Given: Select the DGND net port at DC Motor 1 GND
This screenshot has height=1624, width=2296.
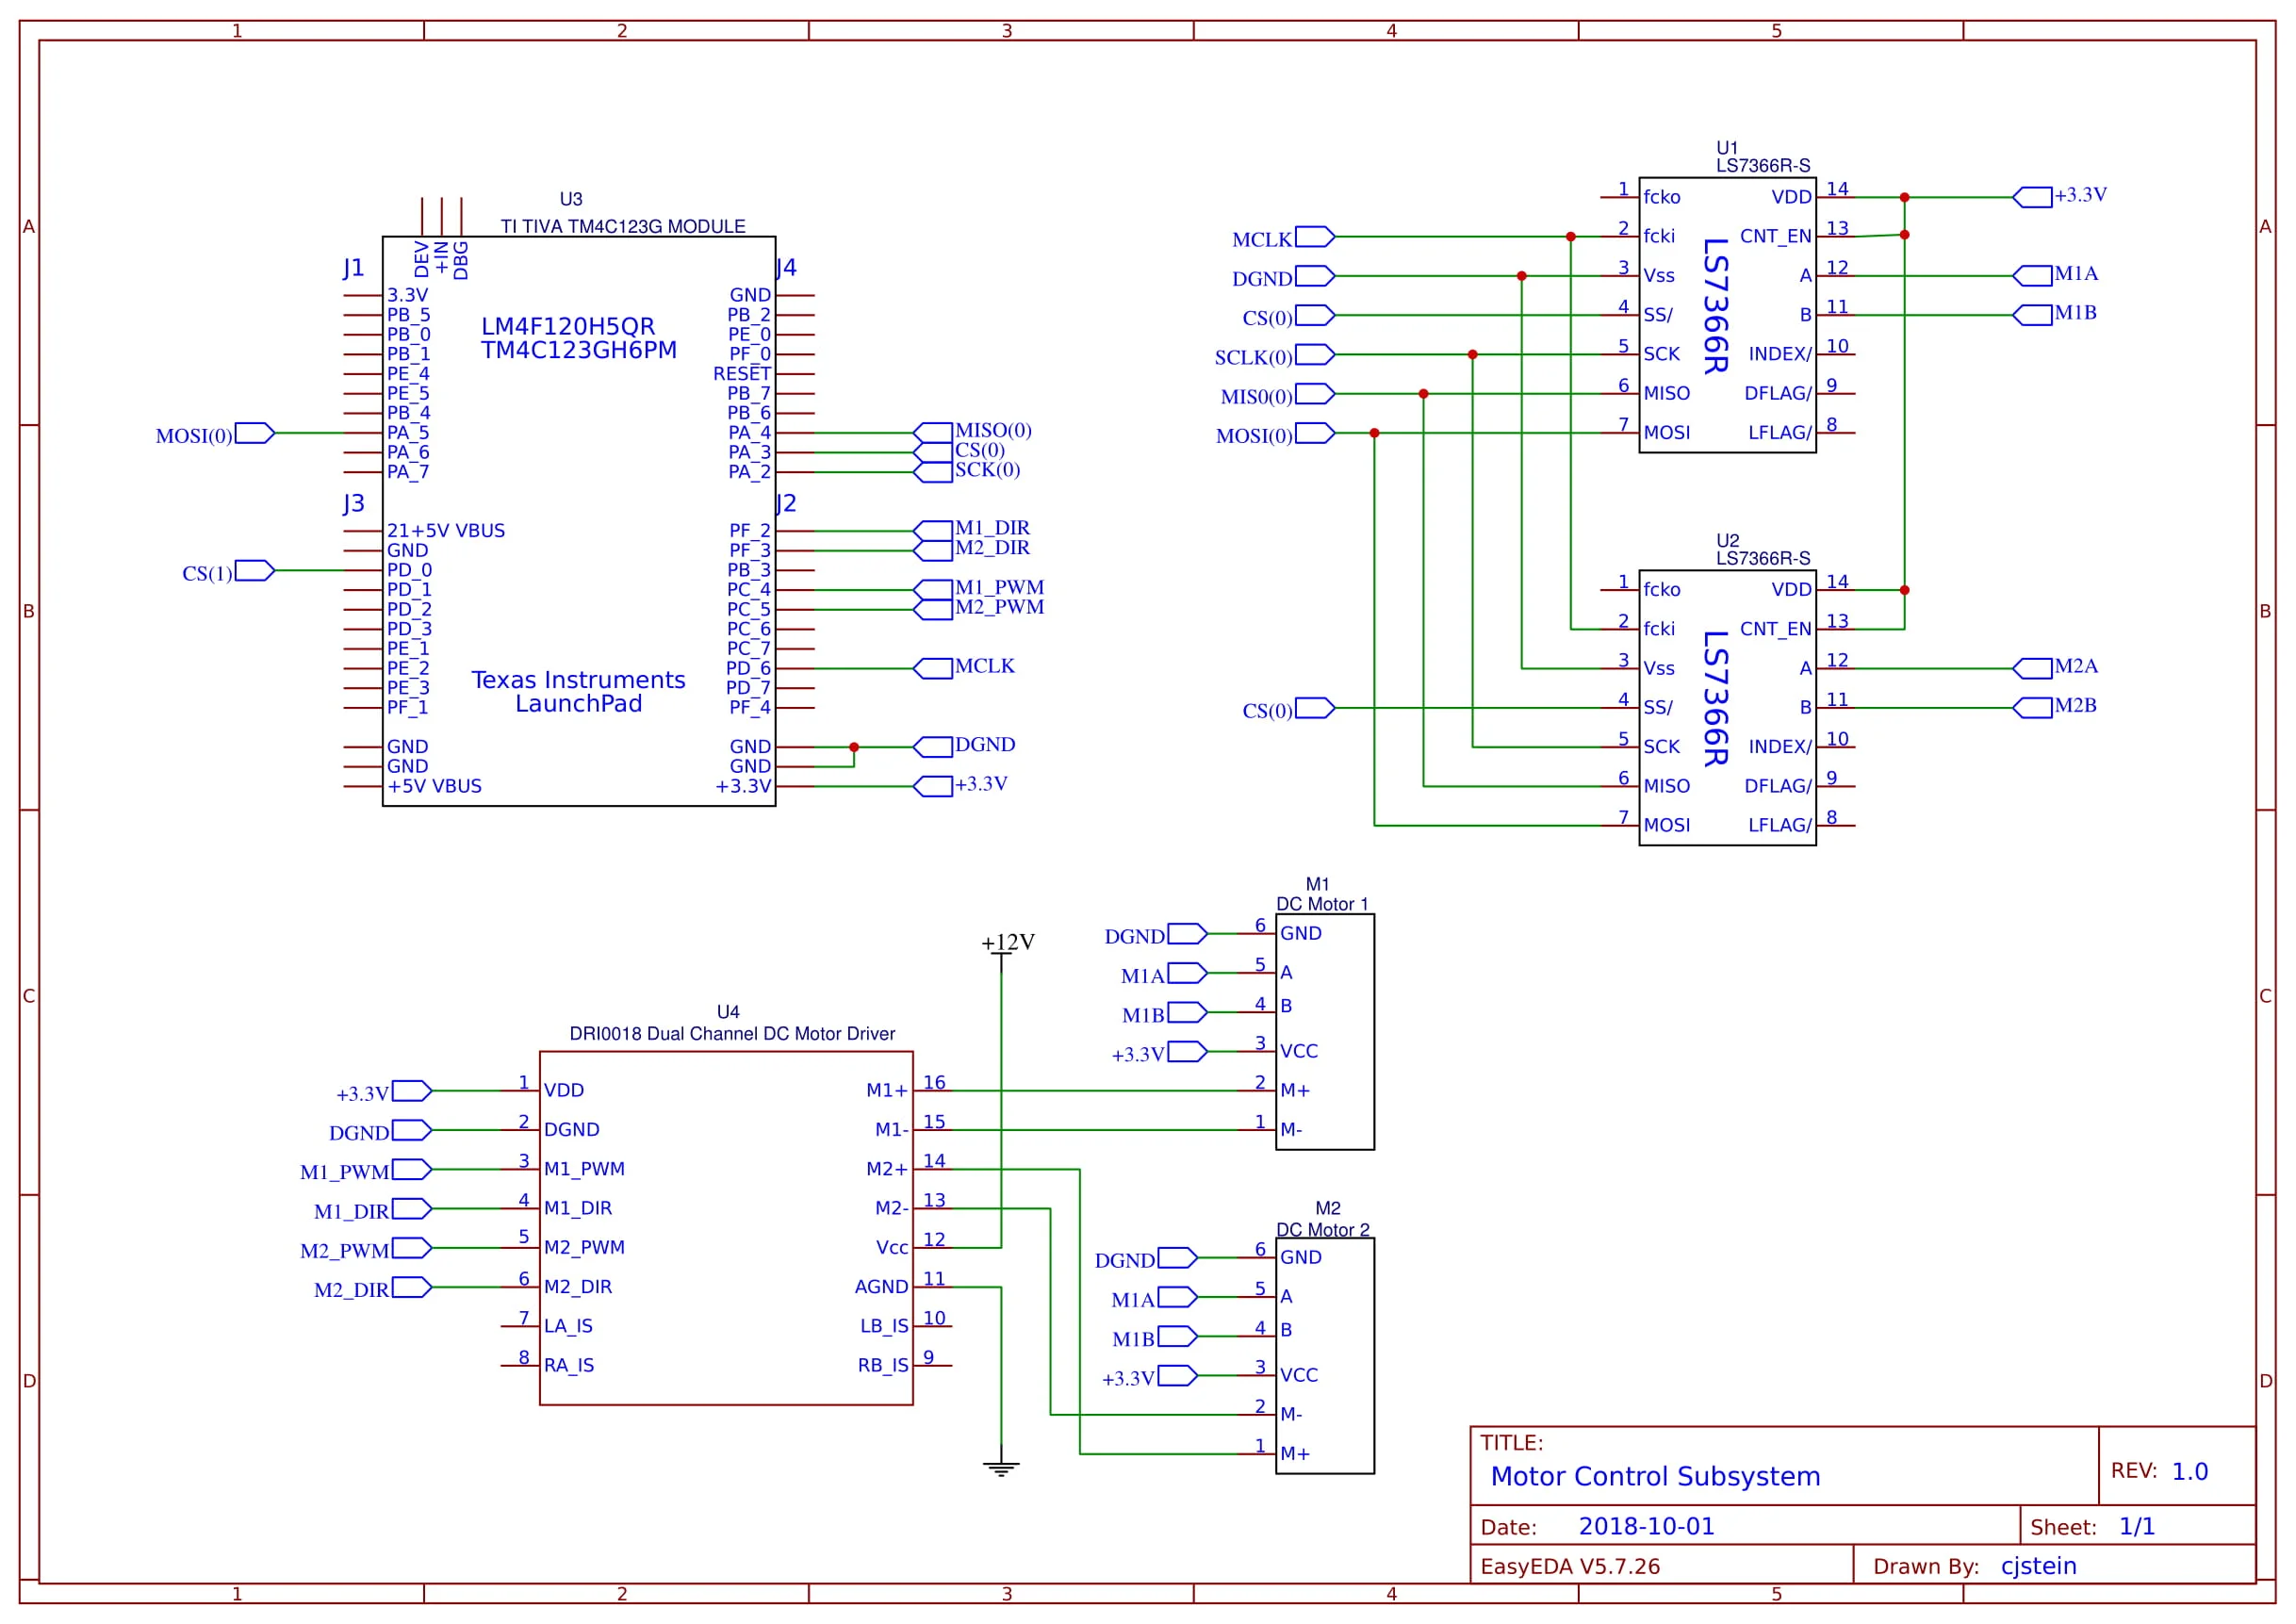Looking at the screenshot, I should 1155,934.
